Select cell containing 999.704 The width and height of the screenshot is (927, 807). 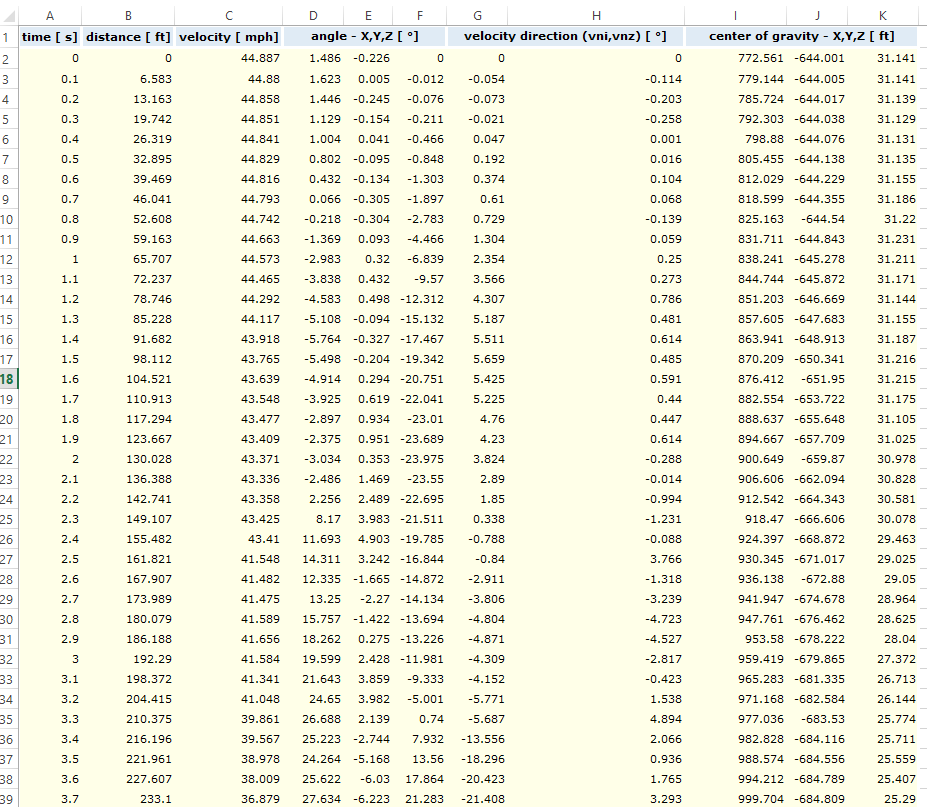point(735,799)
